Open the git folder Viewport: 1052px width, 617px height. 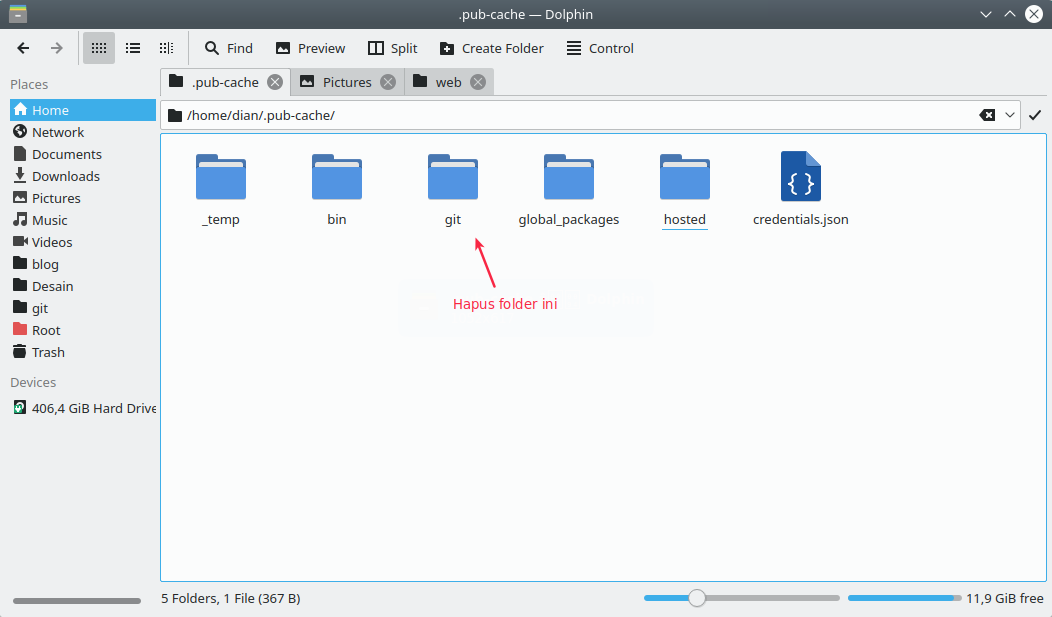click(452, 178)
